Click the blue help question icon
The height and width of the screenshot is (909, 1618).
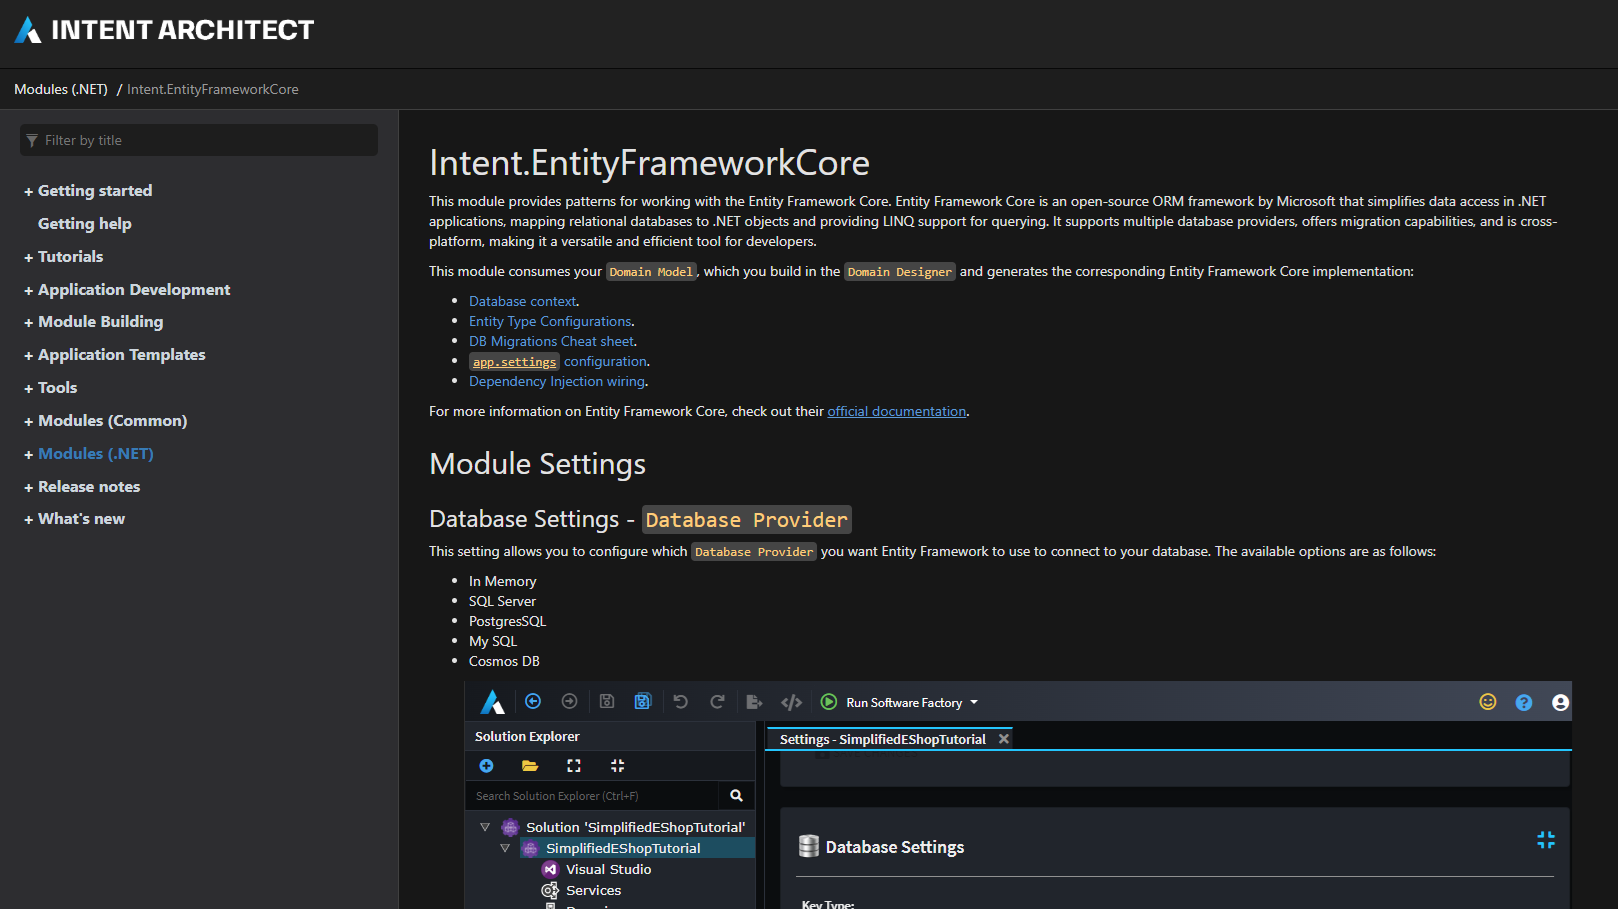coord(1524,703)
